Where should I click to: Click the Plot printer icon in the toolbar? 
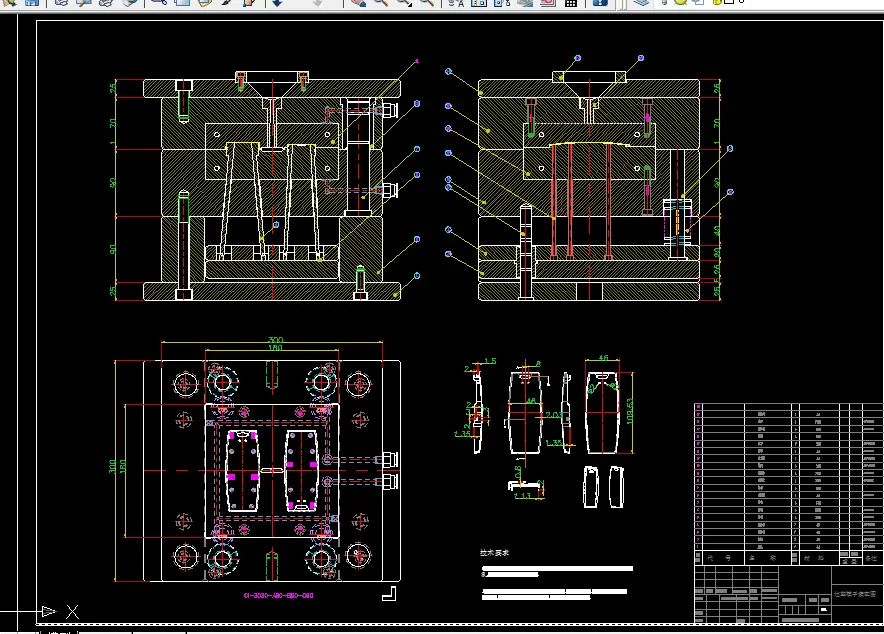point(61,2)
